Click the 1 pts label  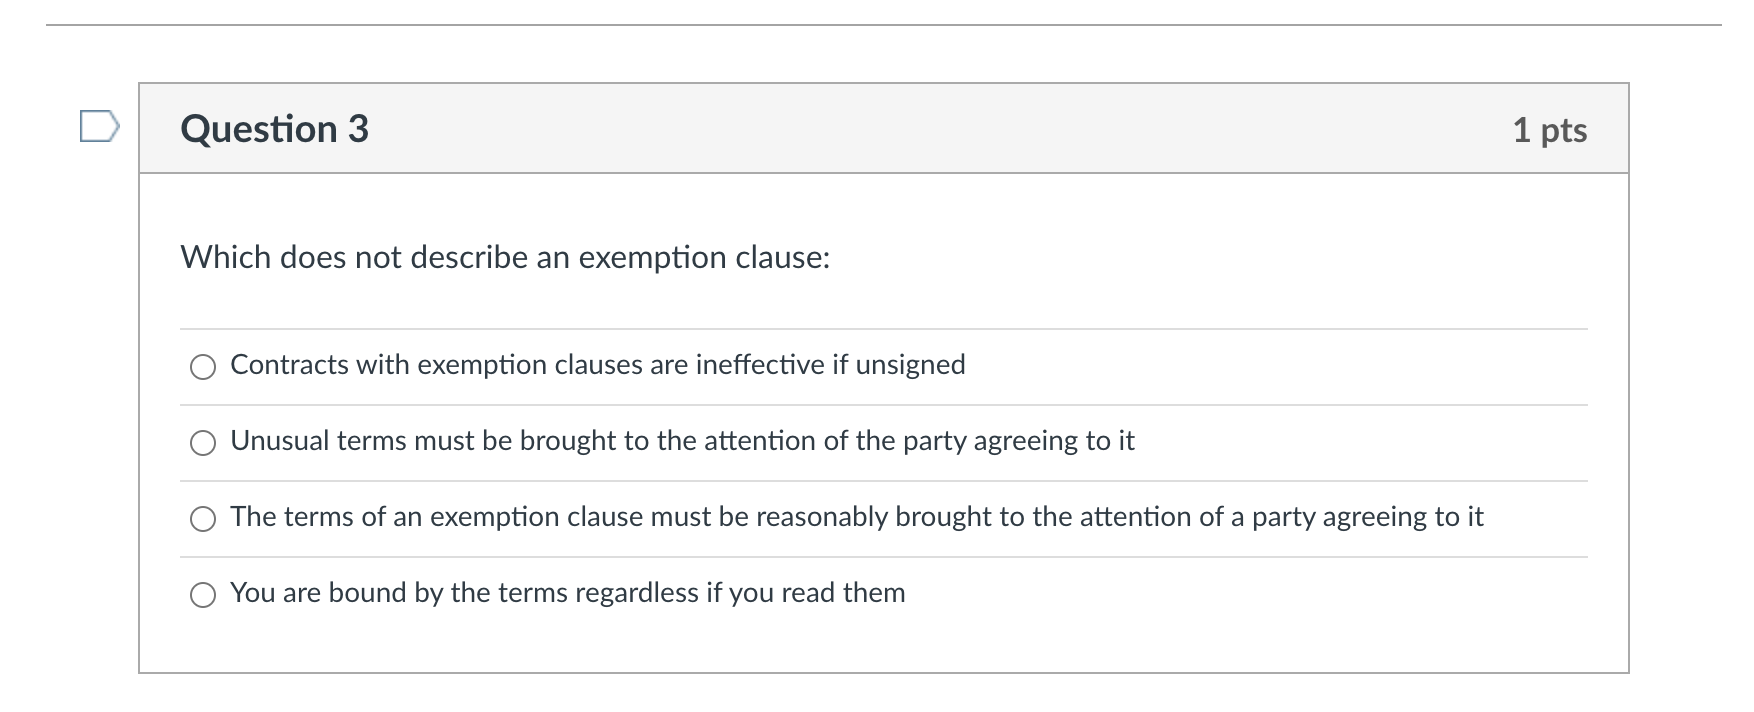[x=1551, y=130]
